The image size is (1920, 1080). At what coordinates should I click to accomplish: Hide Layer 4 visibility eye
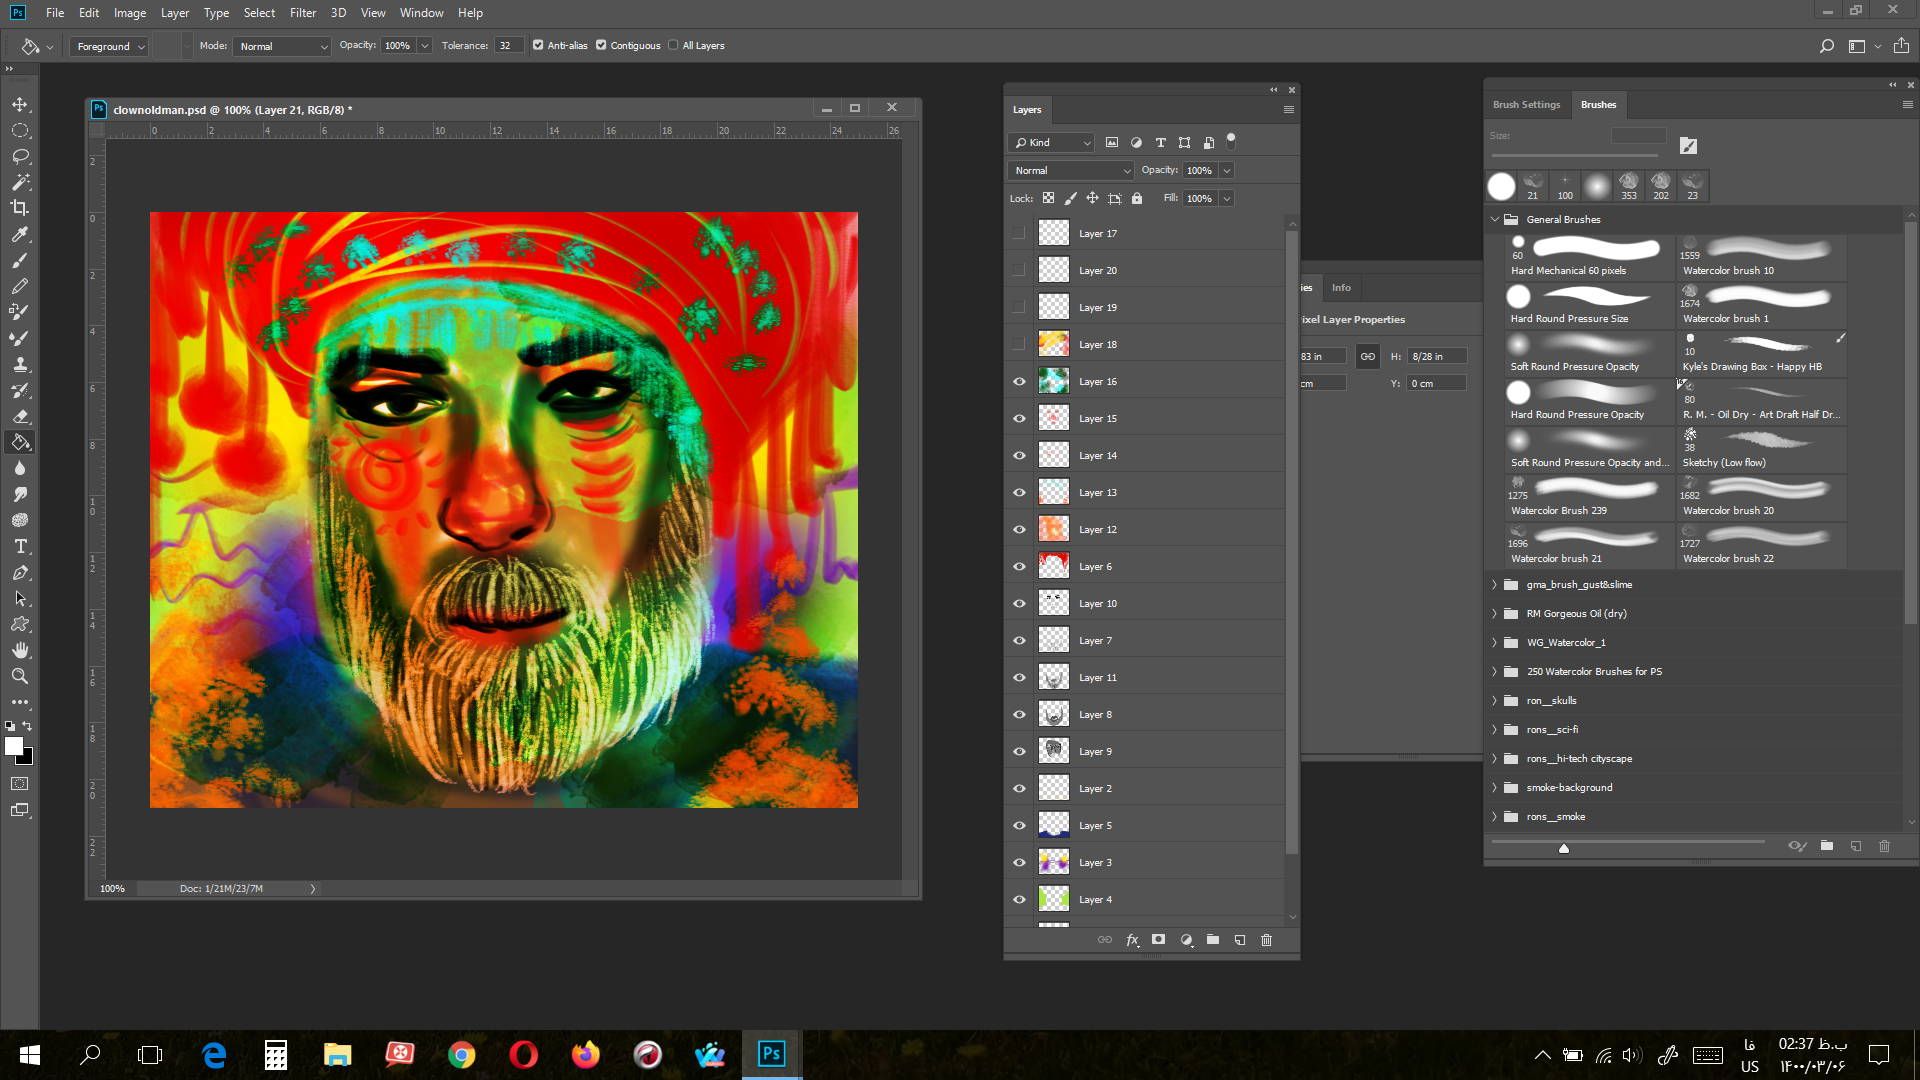(x=1019, y=899)
